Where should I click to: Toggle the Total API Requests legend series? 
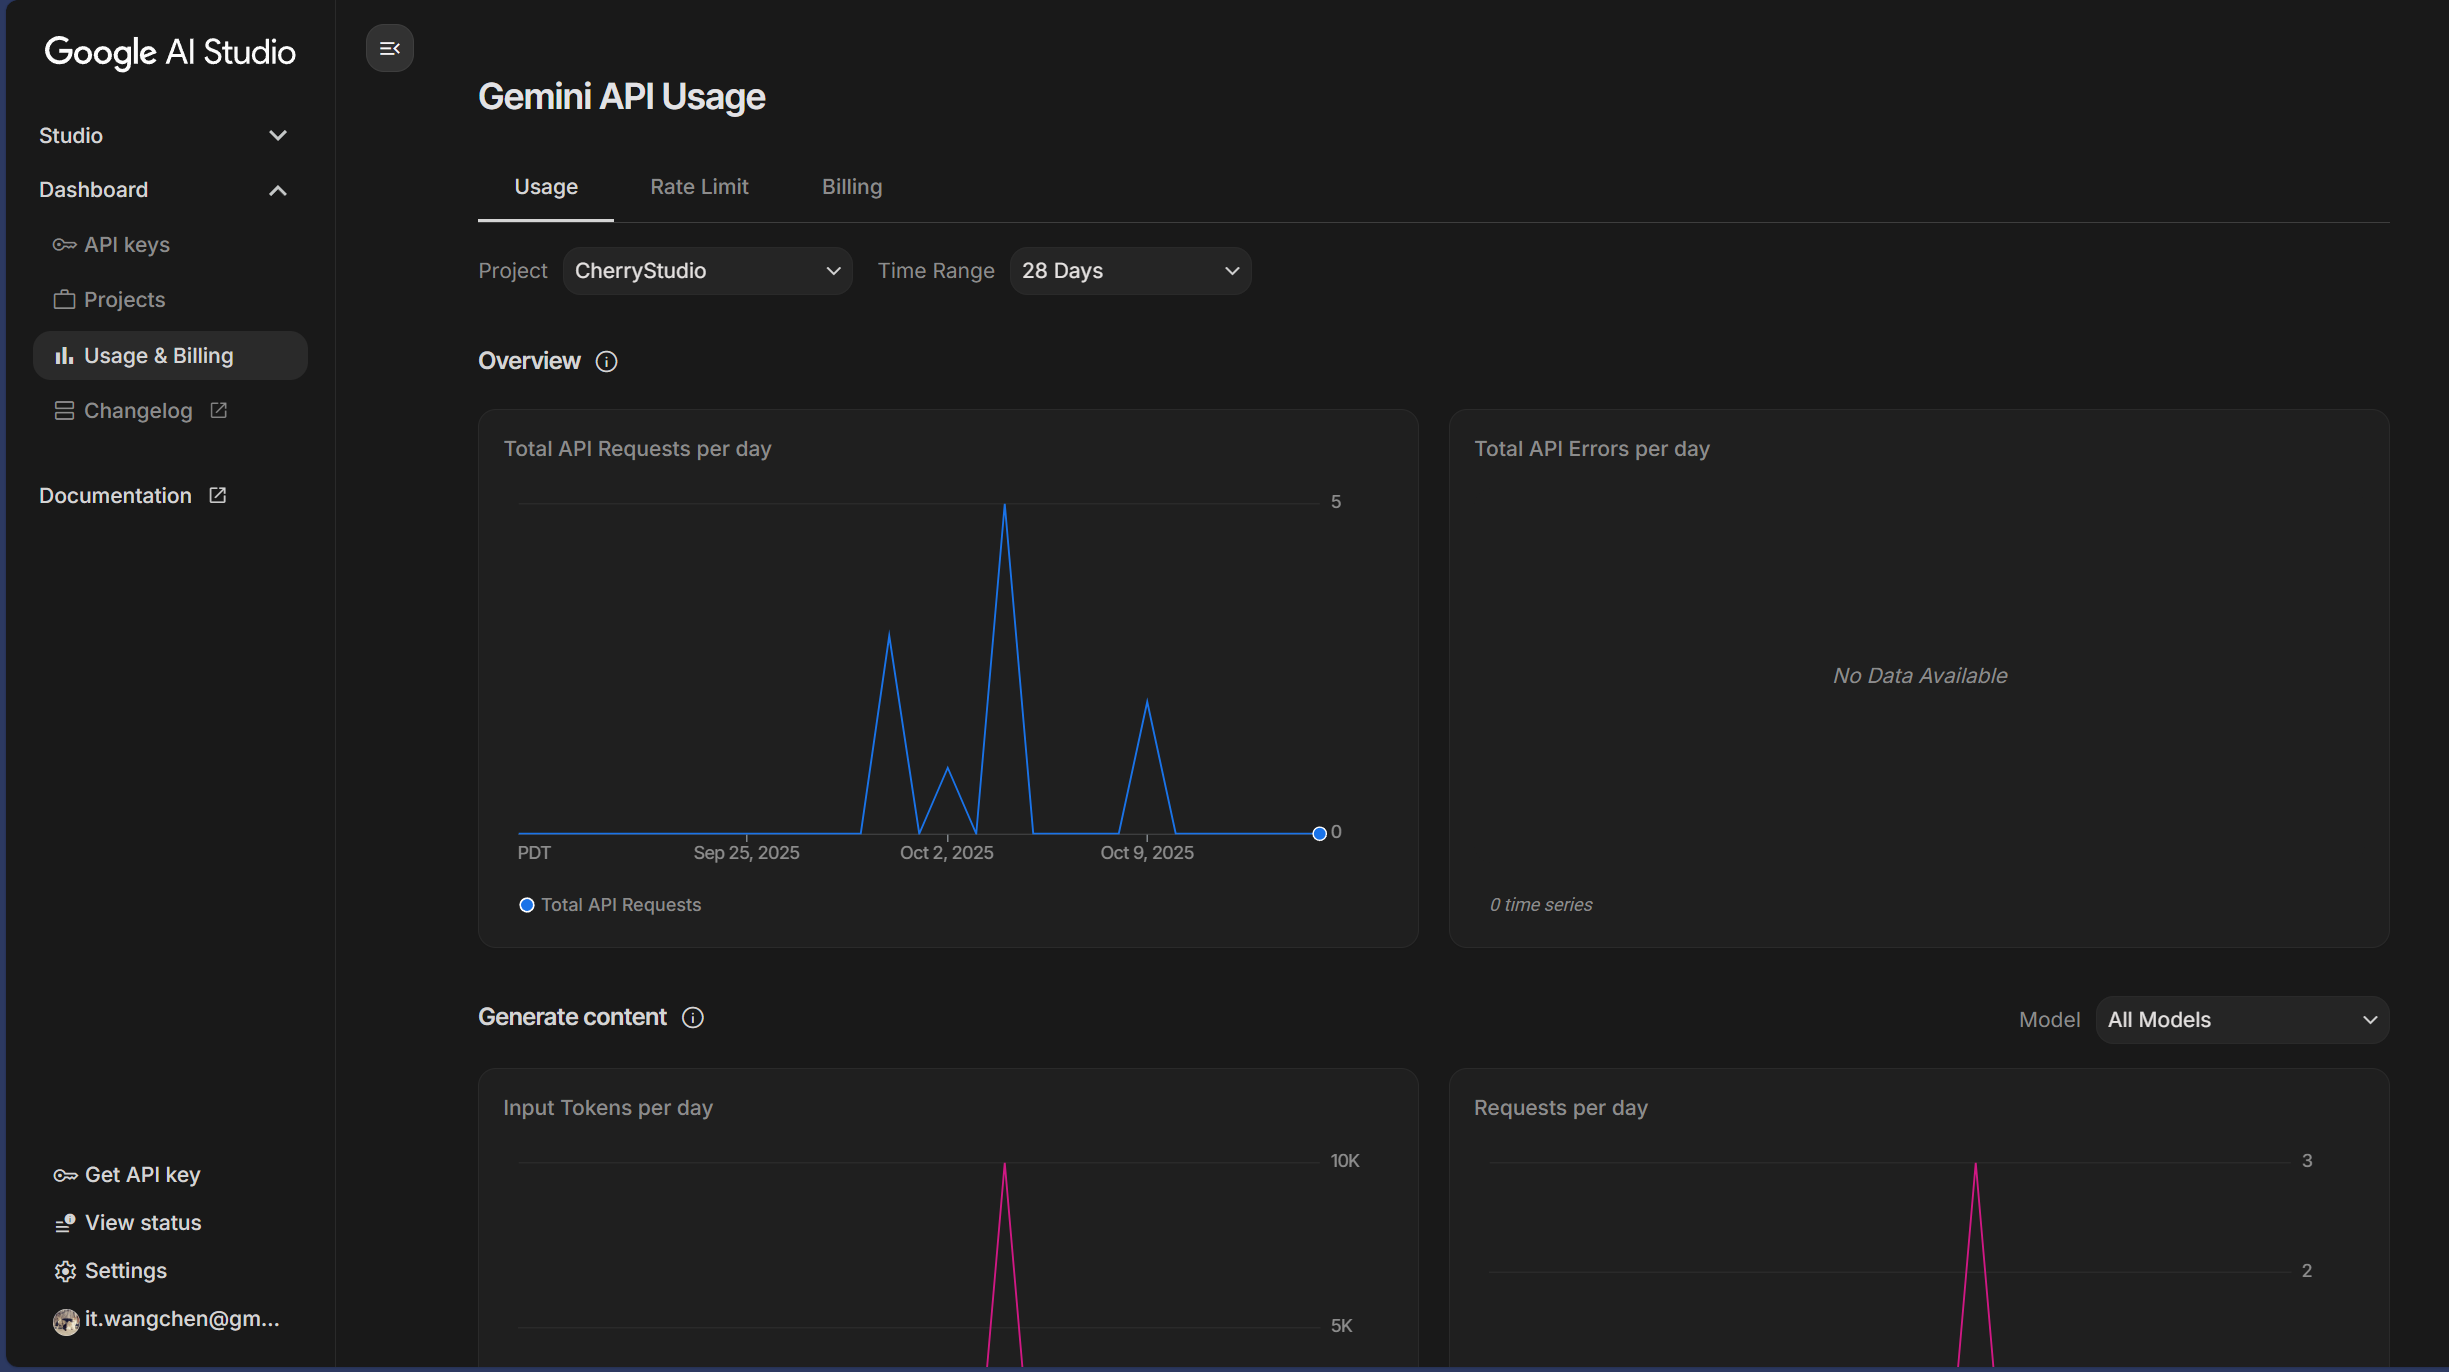point(610,905)
